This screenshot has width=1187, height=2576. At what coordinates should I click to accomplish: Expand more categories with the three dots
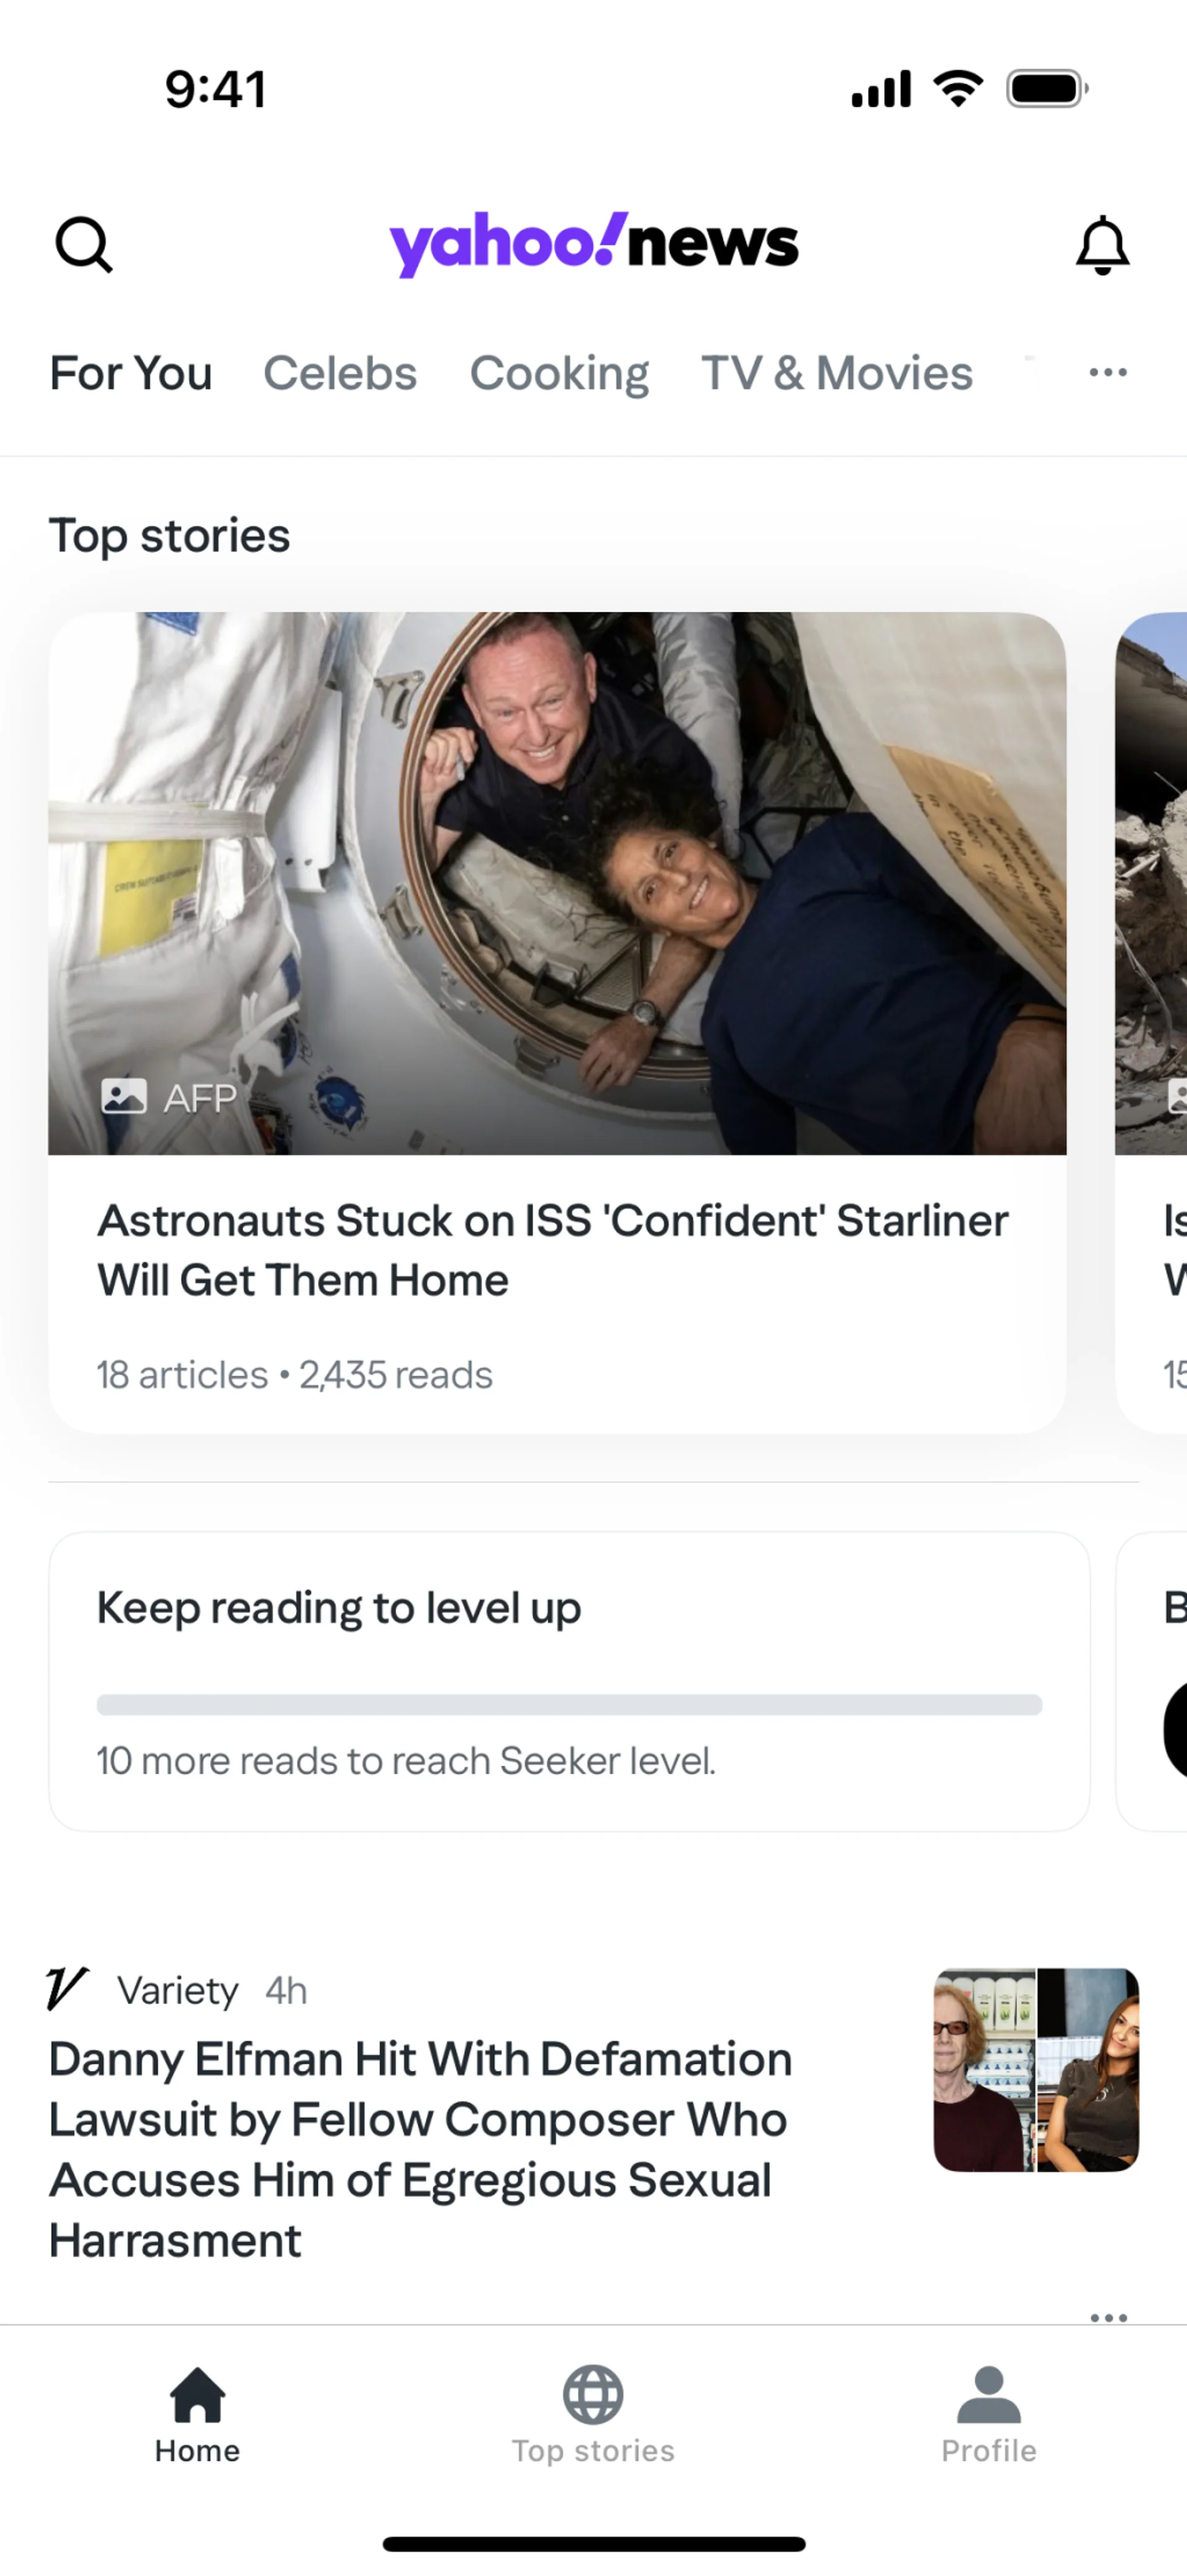point(1108,372)
